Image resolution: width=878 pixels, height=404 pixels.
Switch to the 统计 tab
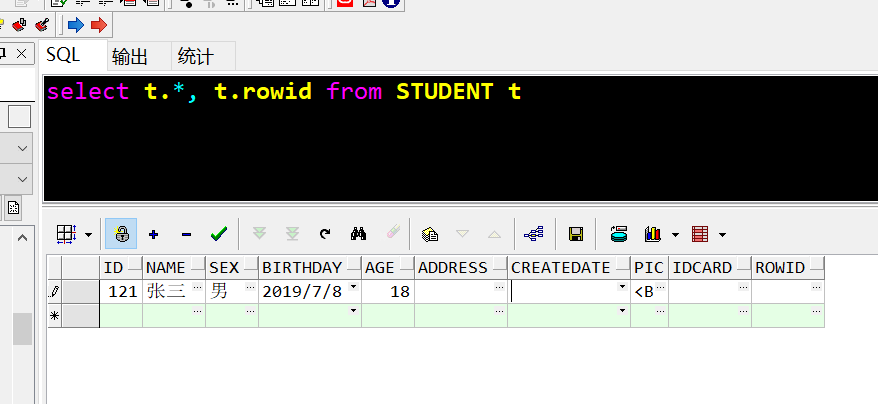tap(195, 57)
